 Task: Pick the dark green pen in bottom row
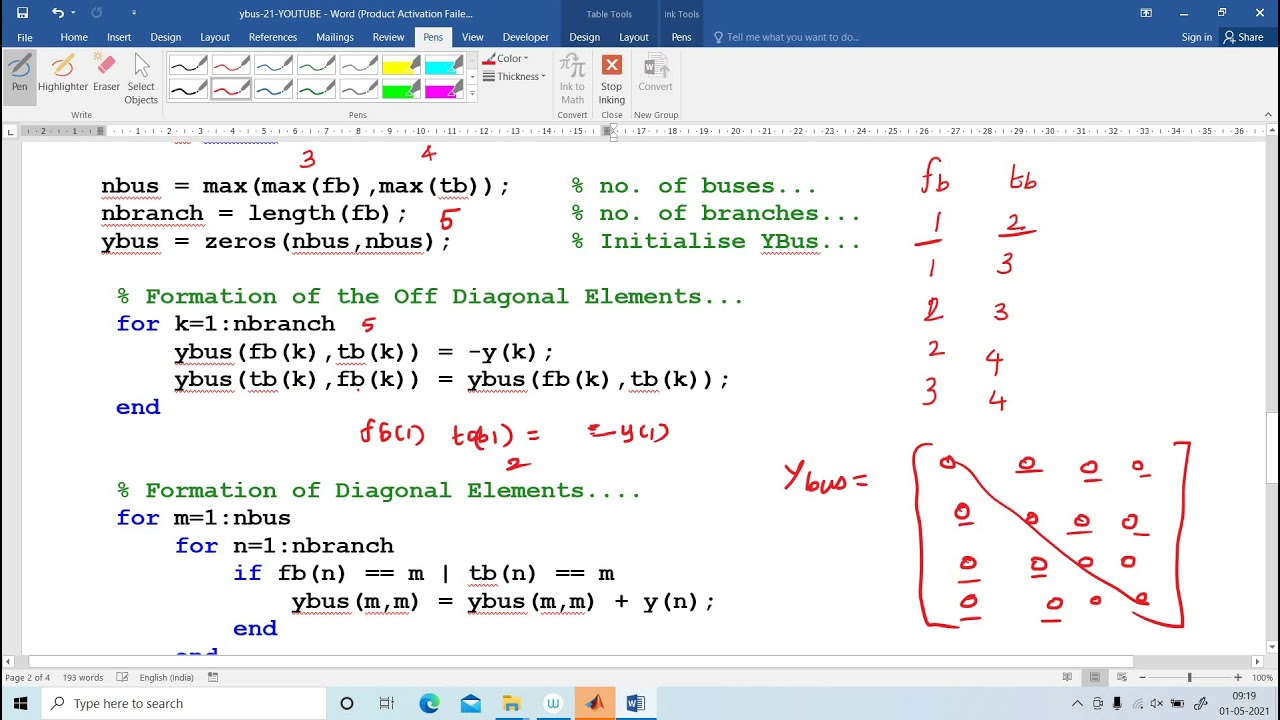coord(316,89)
